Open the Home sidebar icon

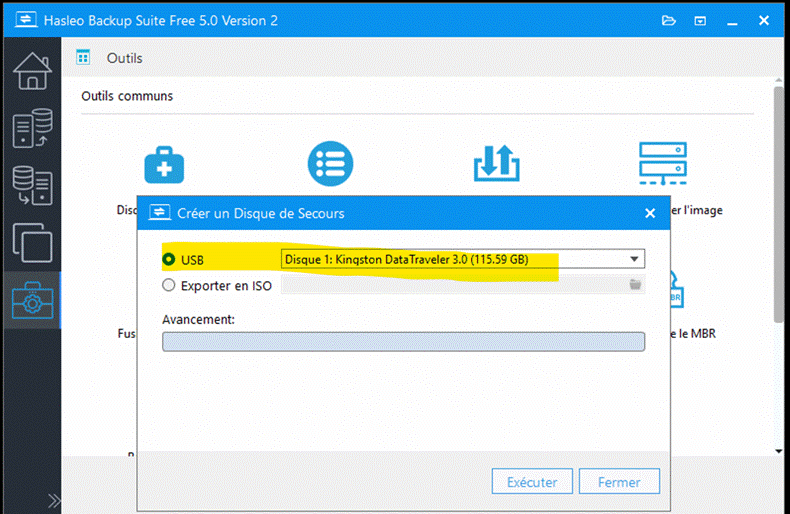tap(32, 71)
